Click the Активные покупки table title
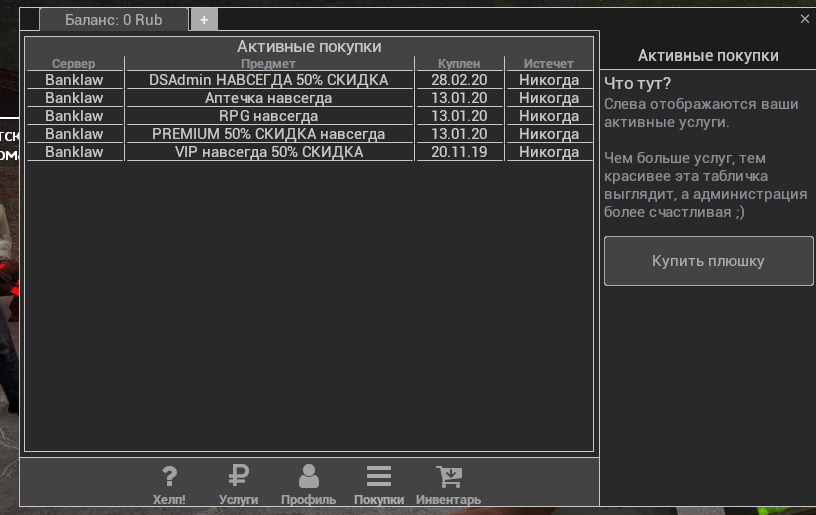Image resolution: width=816 pixels, height=515 pixels. click(309, 46)
